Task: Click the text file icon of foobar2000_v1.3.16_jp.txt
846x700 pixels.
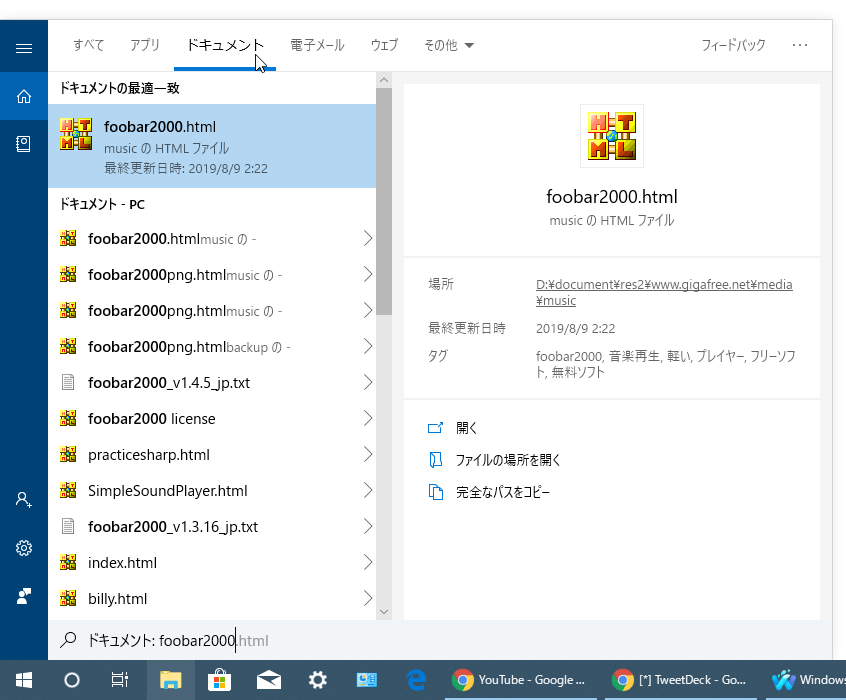Action: coord(68,526)
